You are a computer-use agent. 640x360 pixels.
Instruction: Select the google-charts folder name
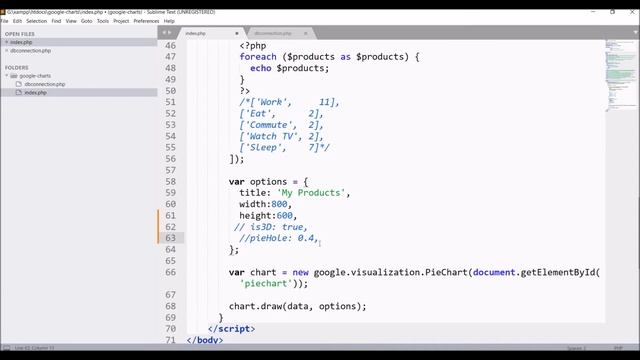[x=36, y=76]
